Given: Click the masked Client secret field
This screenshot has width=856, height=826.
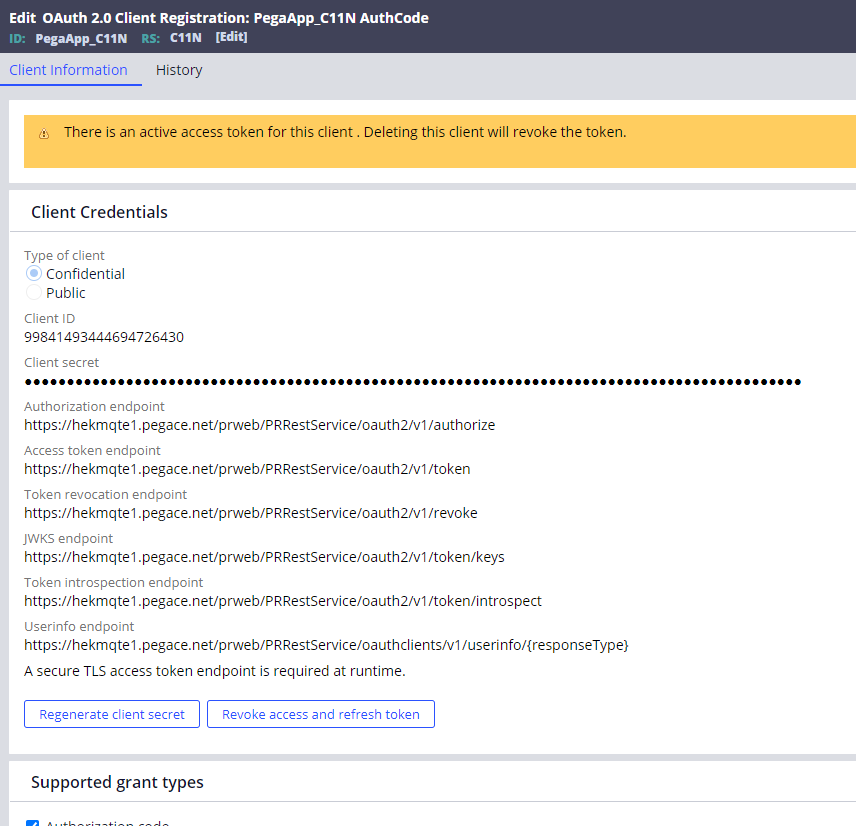Looking at the screenshot, I should pos(412,381).
